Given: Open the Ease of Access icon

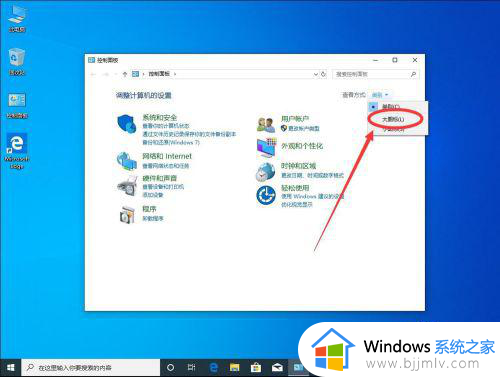Looking at the screenshot, I should click(266, 195).
